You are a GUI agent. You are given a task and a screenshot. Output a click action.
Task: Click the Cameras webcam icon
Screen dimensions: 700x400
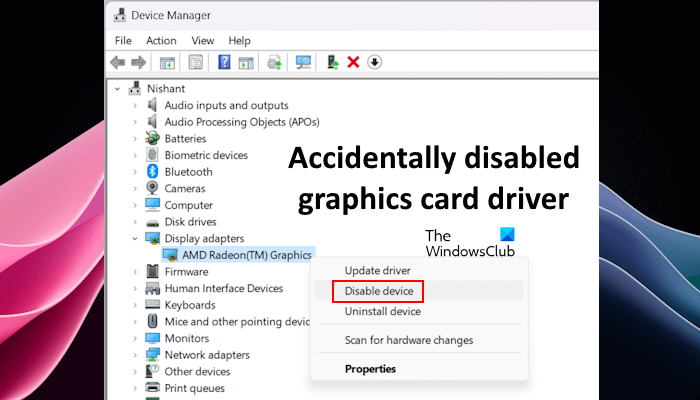[x=152, y=188]
